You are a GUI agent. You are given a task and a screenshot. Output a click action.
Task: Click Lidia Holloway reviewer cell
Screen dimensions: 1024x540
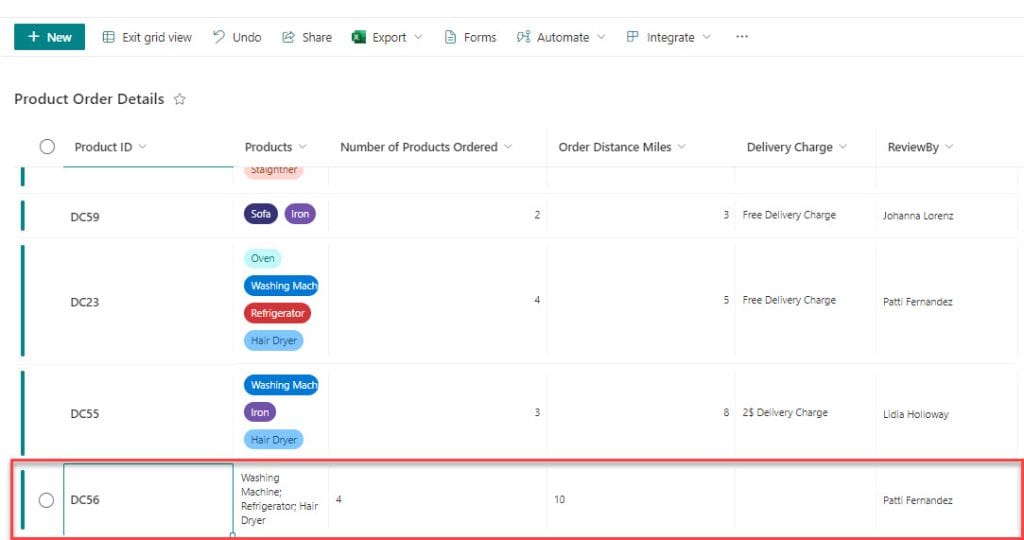916,414
